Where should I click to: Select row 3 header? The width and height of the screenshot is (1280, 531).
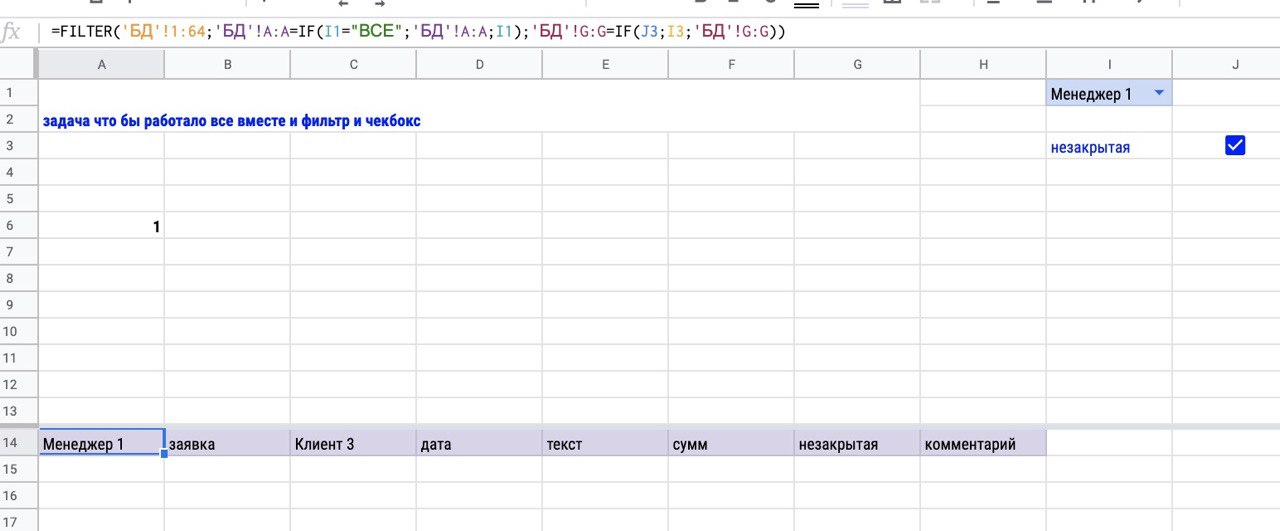(x=18, y=146)
